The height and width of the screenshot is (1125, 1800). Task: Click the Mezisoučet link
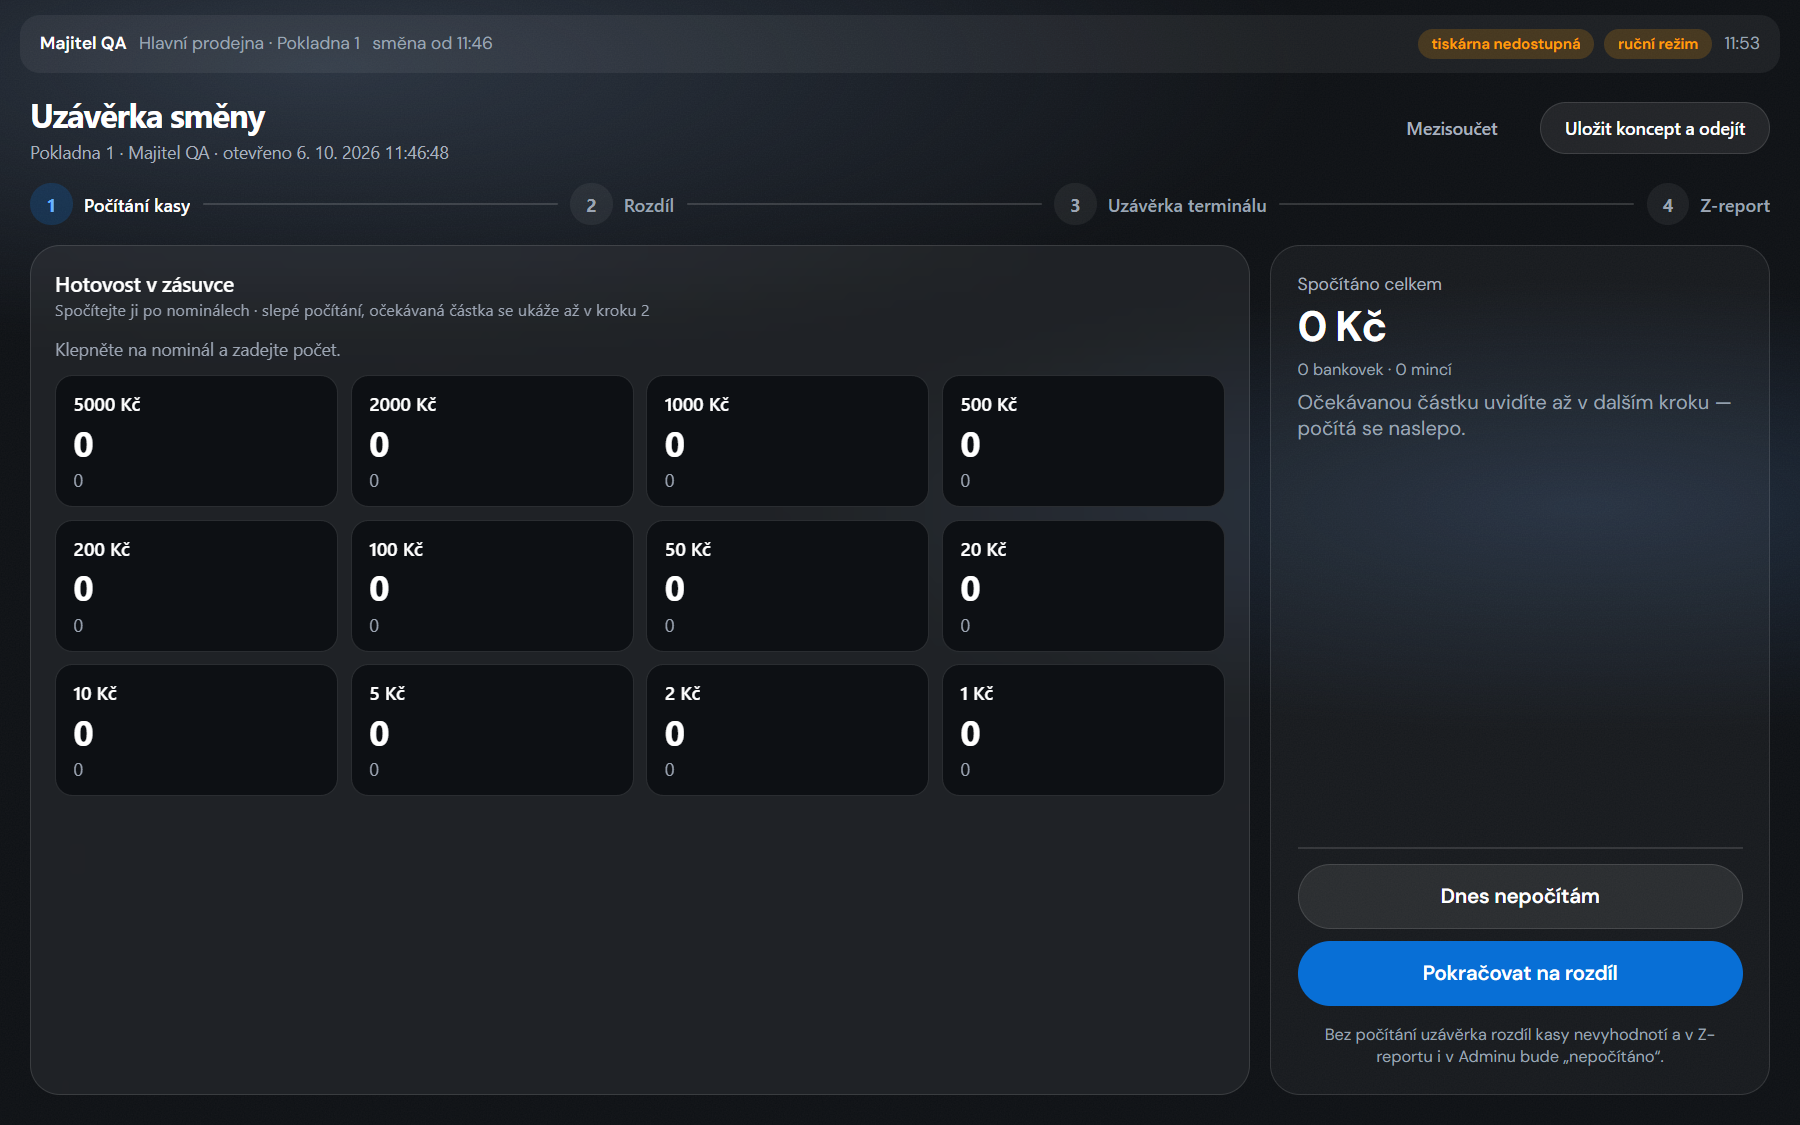[x=1451, y=129]
